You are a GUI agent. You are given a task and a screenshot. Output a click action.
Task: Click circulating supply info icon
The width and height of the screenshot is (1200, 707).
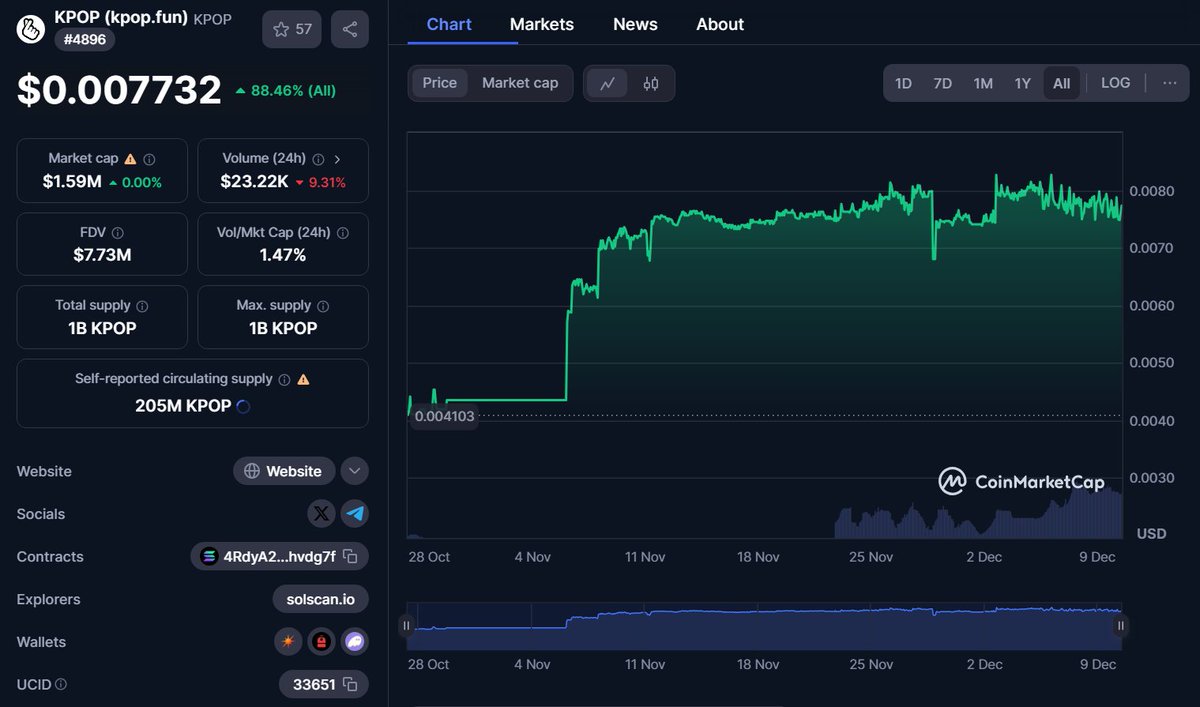[284, 380]
